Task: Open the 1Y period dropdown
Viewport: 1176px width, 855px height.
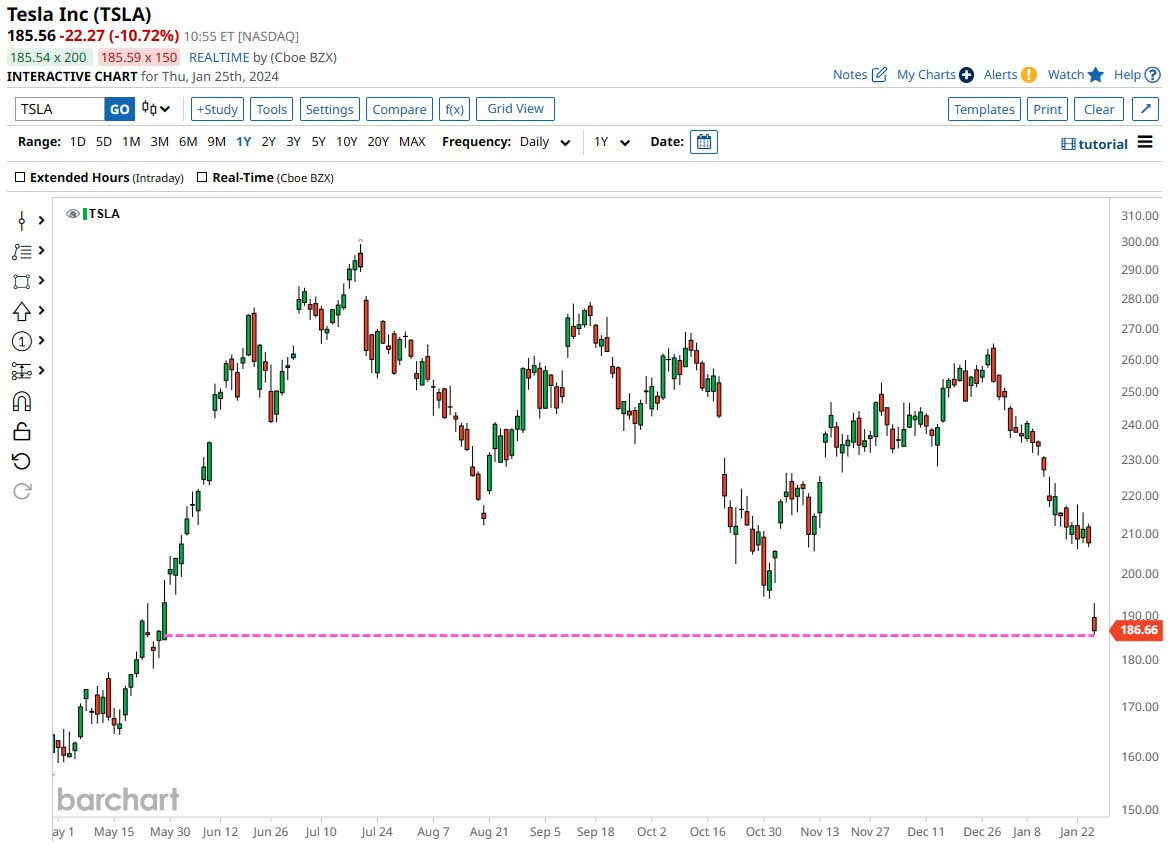Action: (x=612, y=142)
